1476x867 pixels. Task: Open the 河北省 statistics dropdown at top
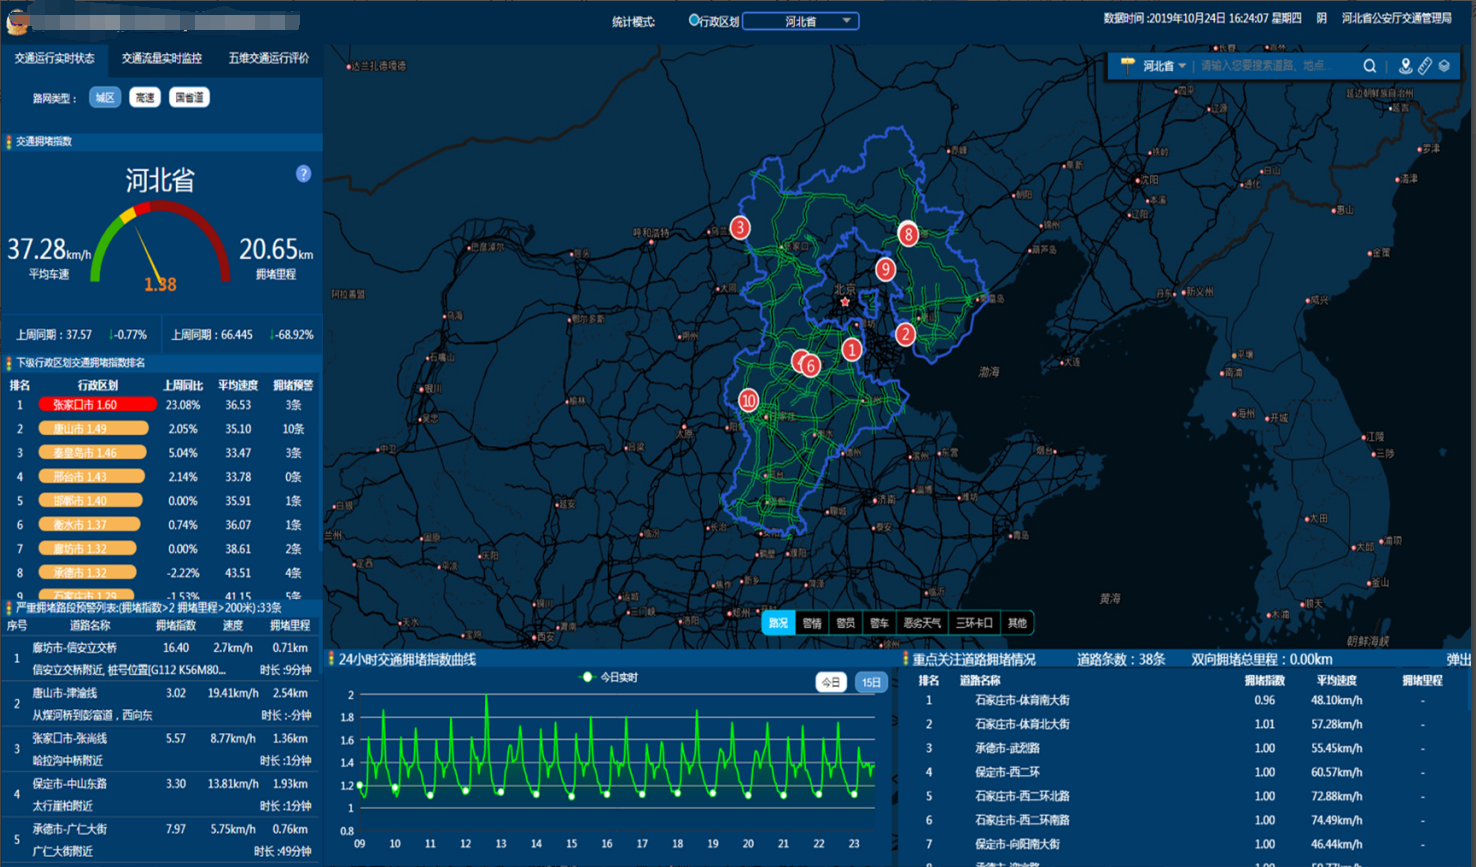tap(801, 21)
